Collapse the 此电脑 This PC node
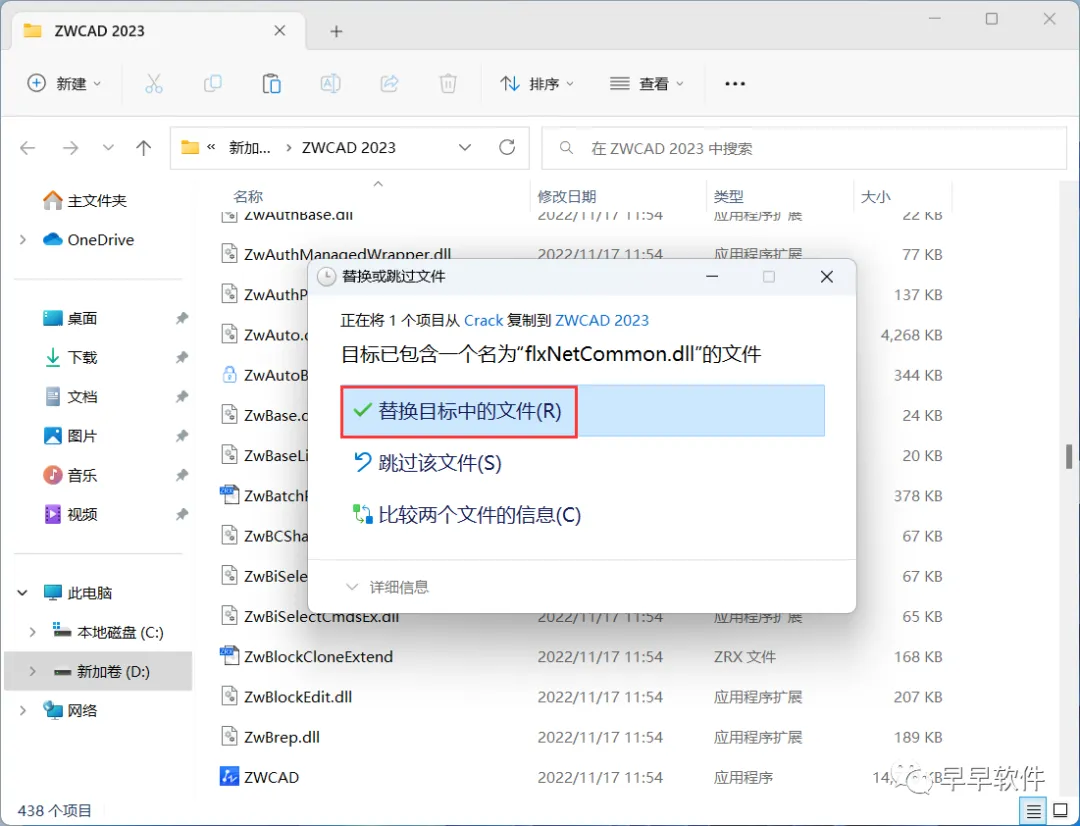Viewport: 1080px width, 826px height. 23,592
